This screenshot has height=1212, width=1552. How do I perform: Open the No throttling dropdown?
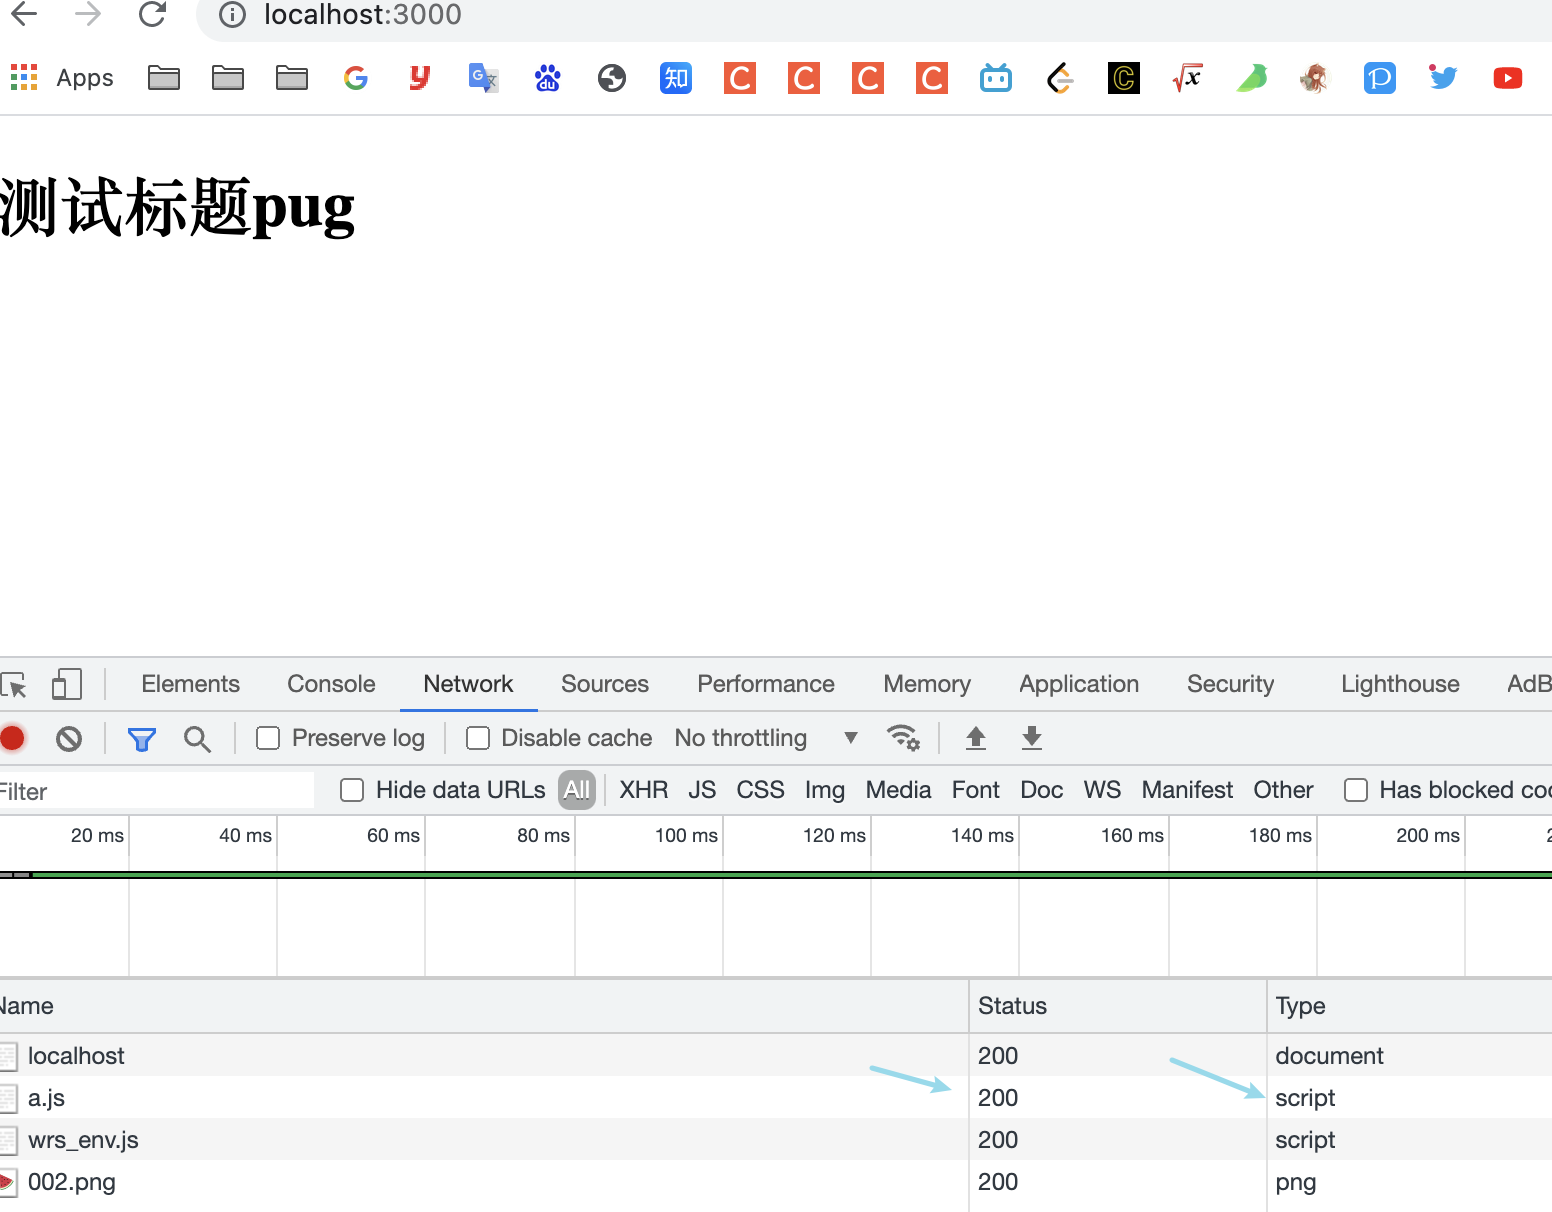[766, 738]
